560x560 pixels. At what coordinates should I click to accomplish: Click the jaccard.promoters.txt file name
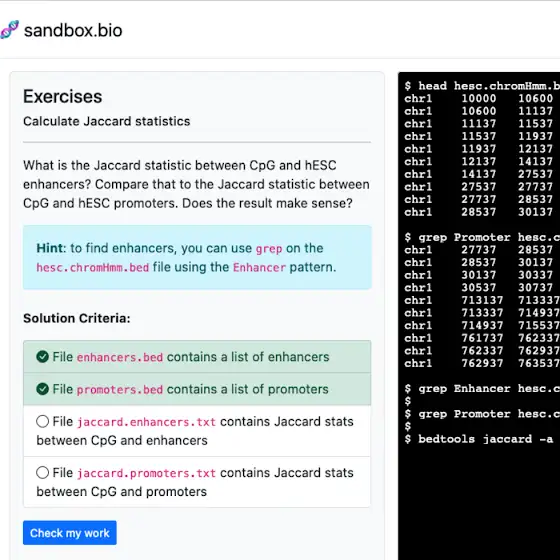146,473
